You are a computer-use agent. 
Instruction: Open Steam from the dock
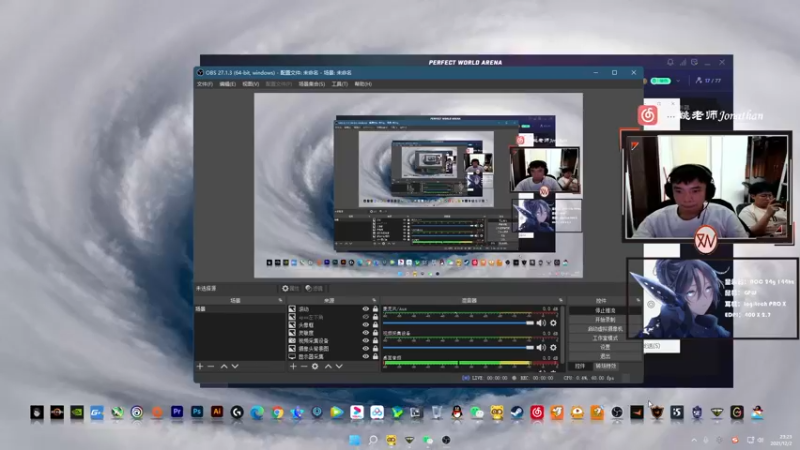tap(517, 412)
